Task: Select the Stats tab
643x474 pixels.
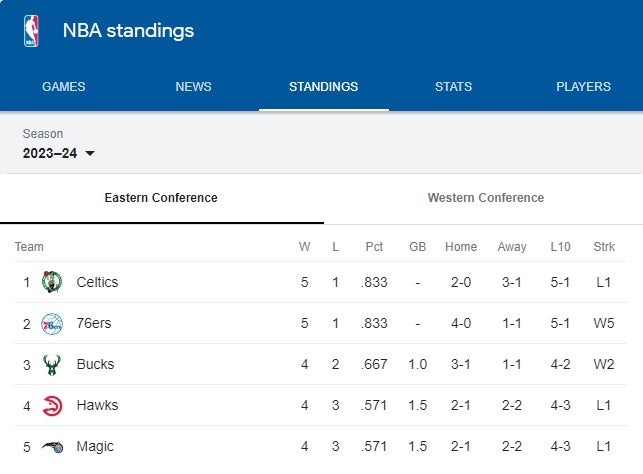Action: [x=453, y=87]
